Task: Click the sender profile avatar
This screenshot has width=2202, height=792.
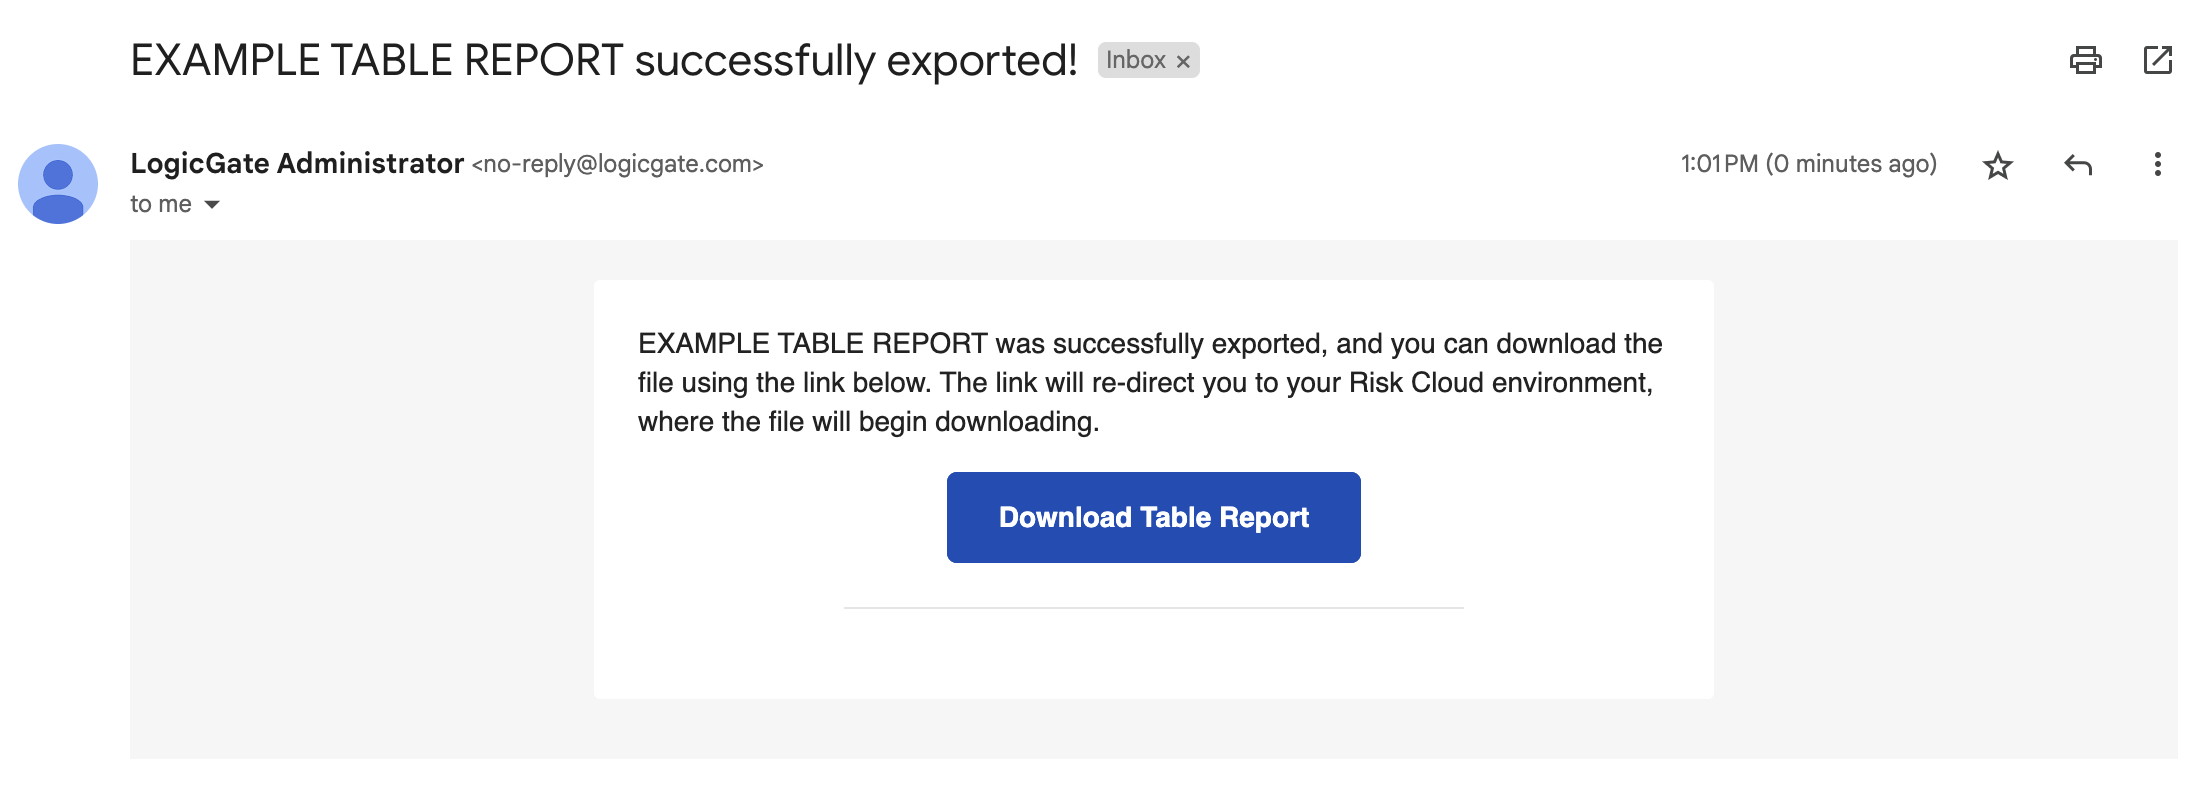Action: point(58,184)
